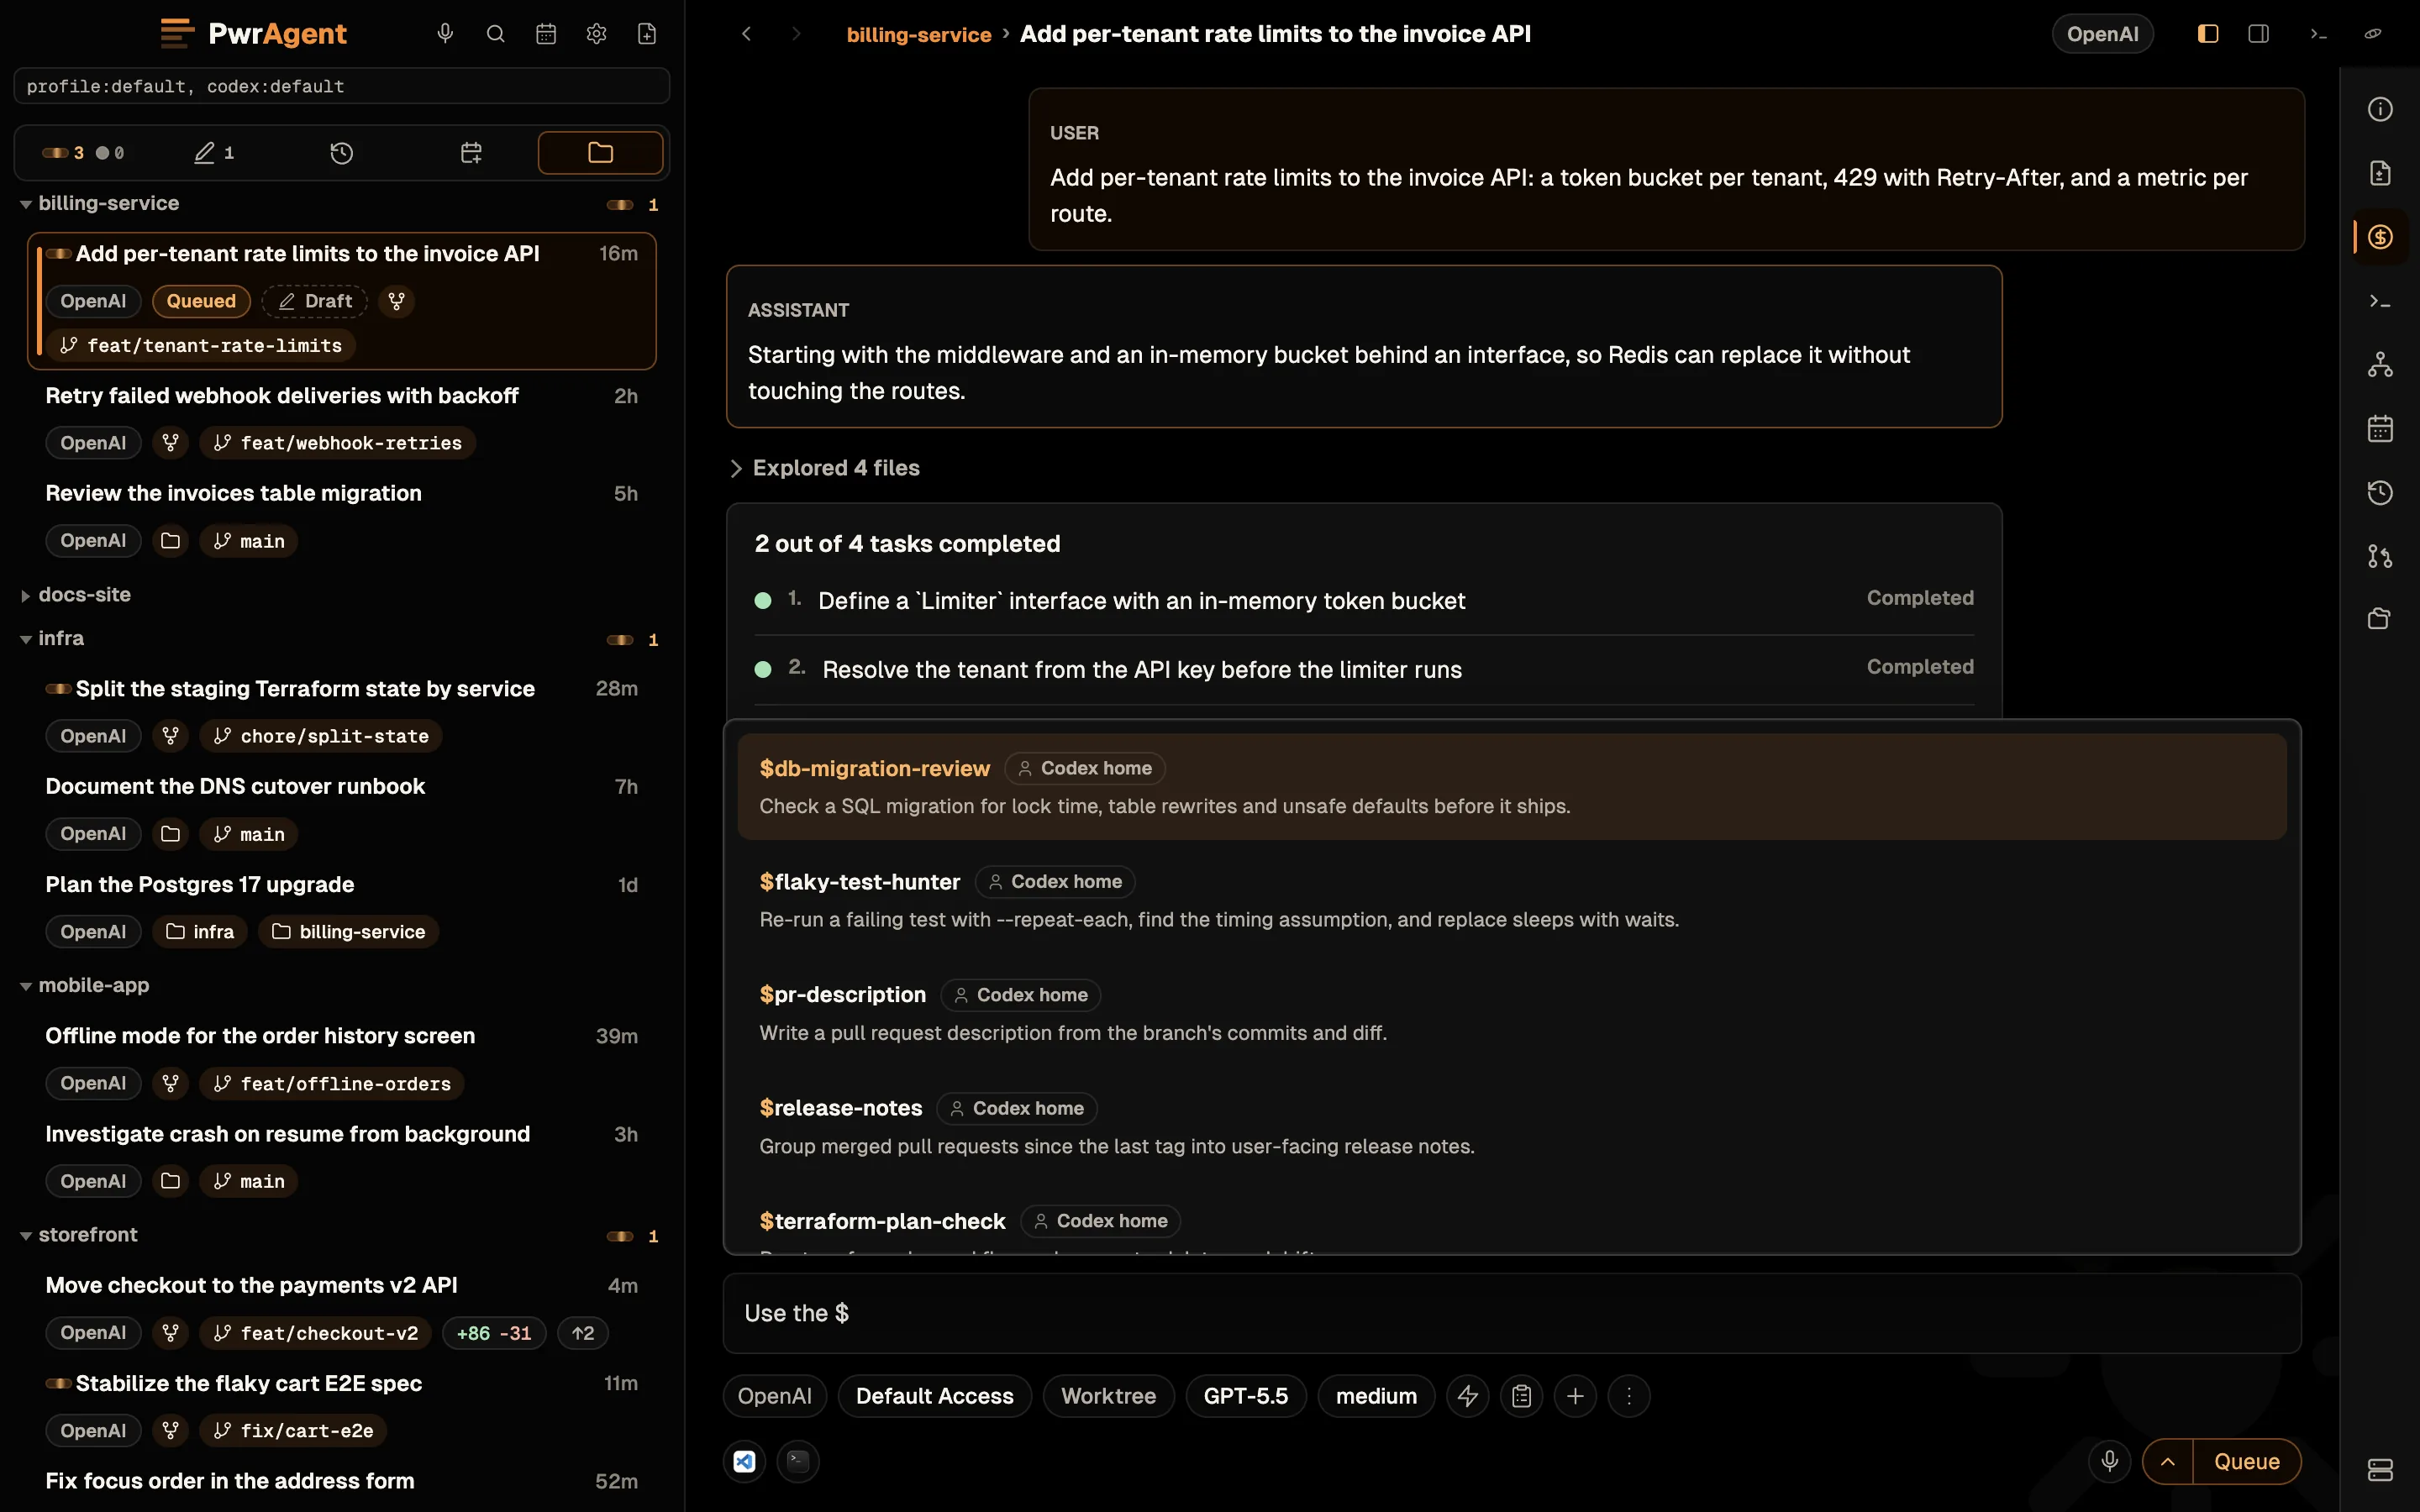Open the server icon at the bottom of the right rail
2420x1512 pixels.
(2380, 1470)
